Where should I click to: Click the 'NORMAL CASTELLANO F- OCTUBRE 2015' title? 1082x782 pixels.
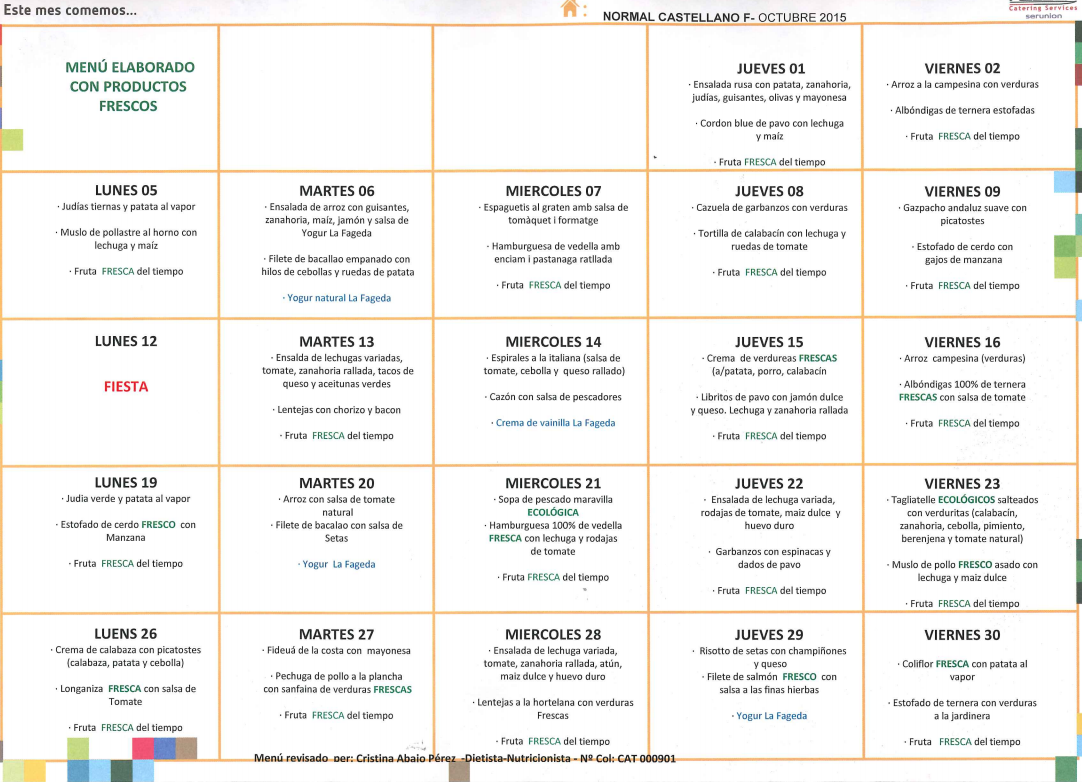724,17
